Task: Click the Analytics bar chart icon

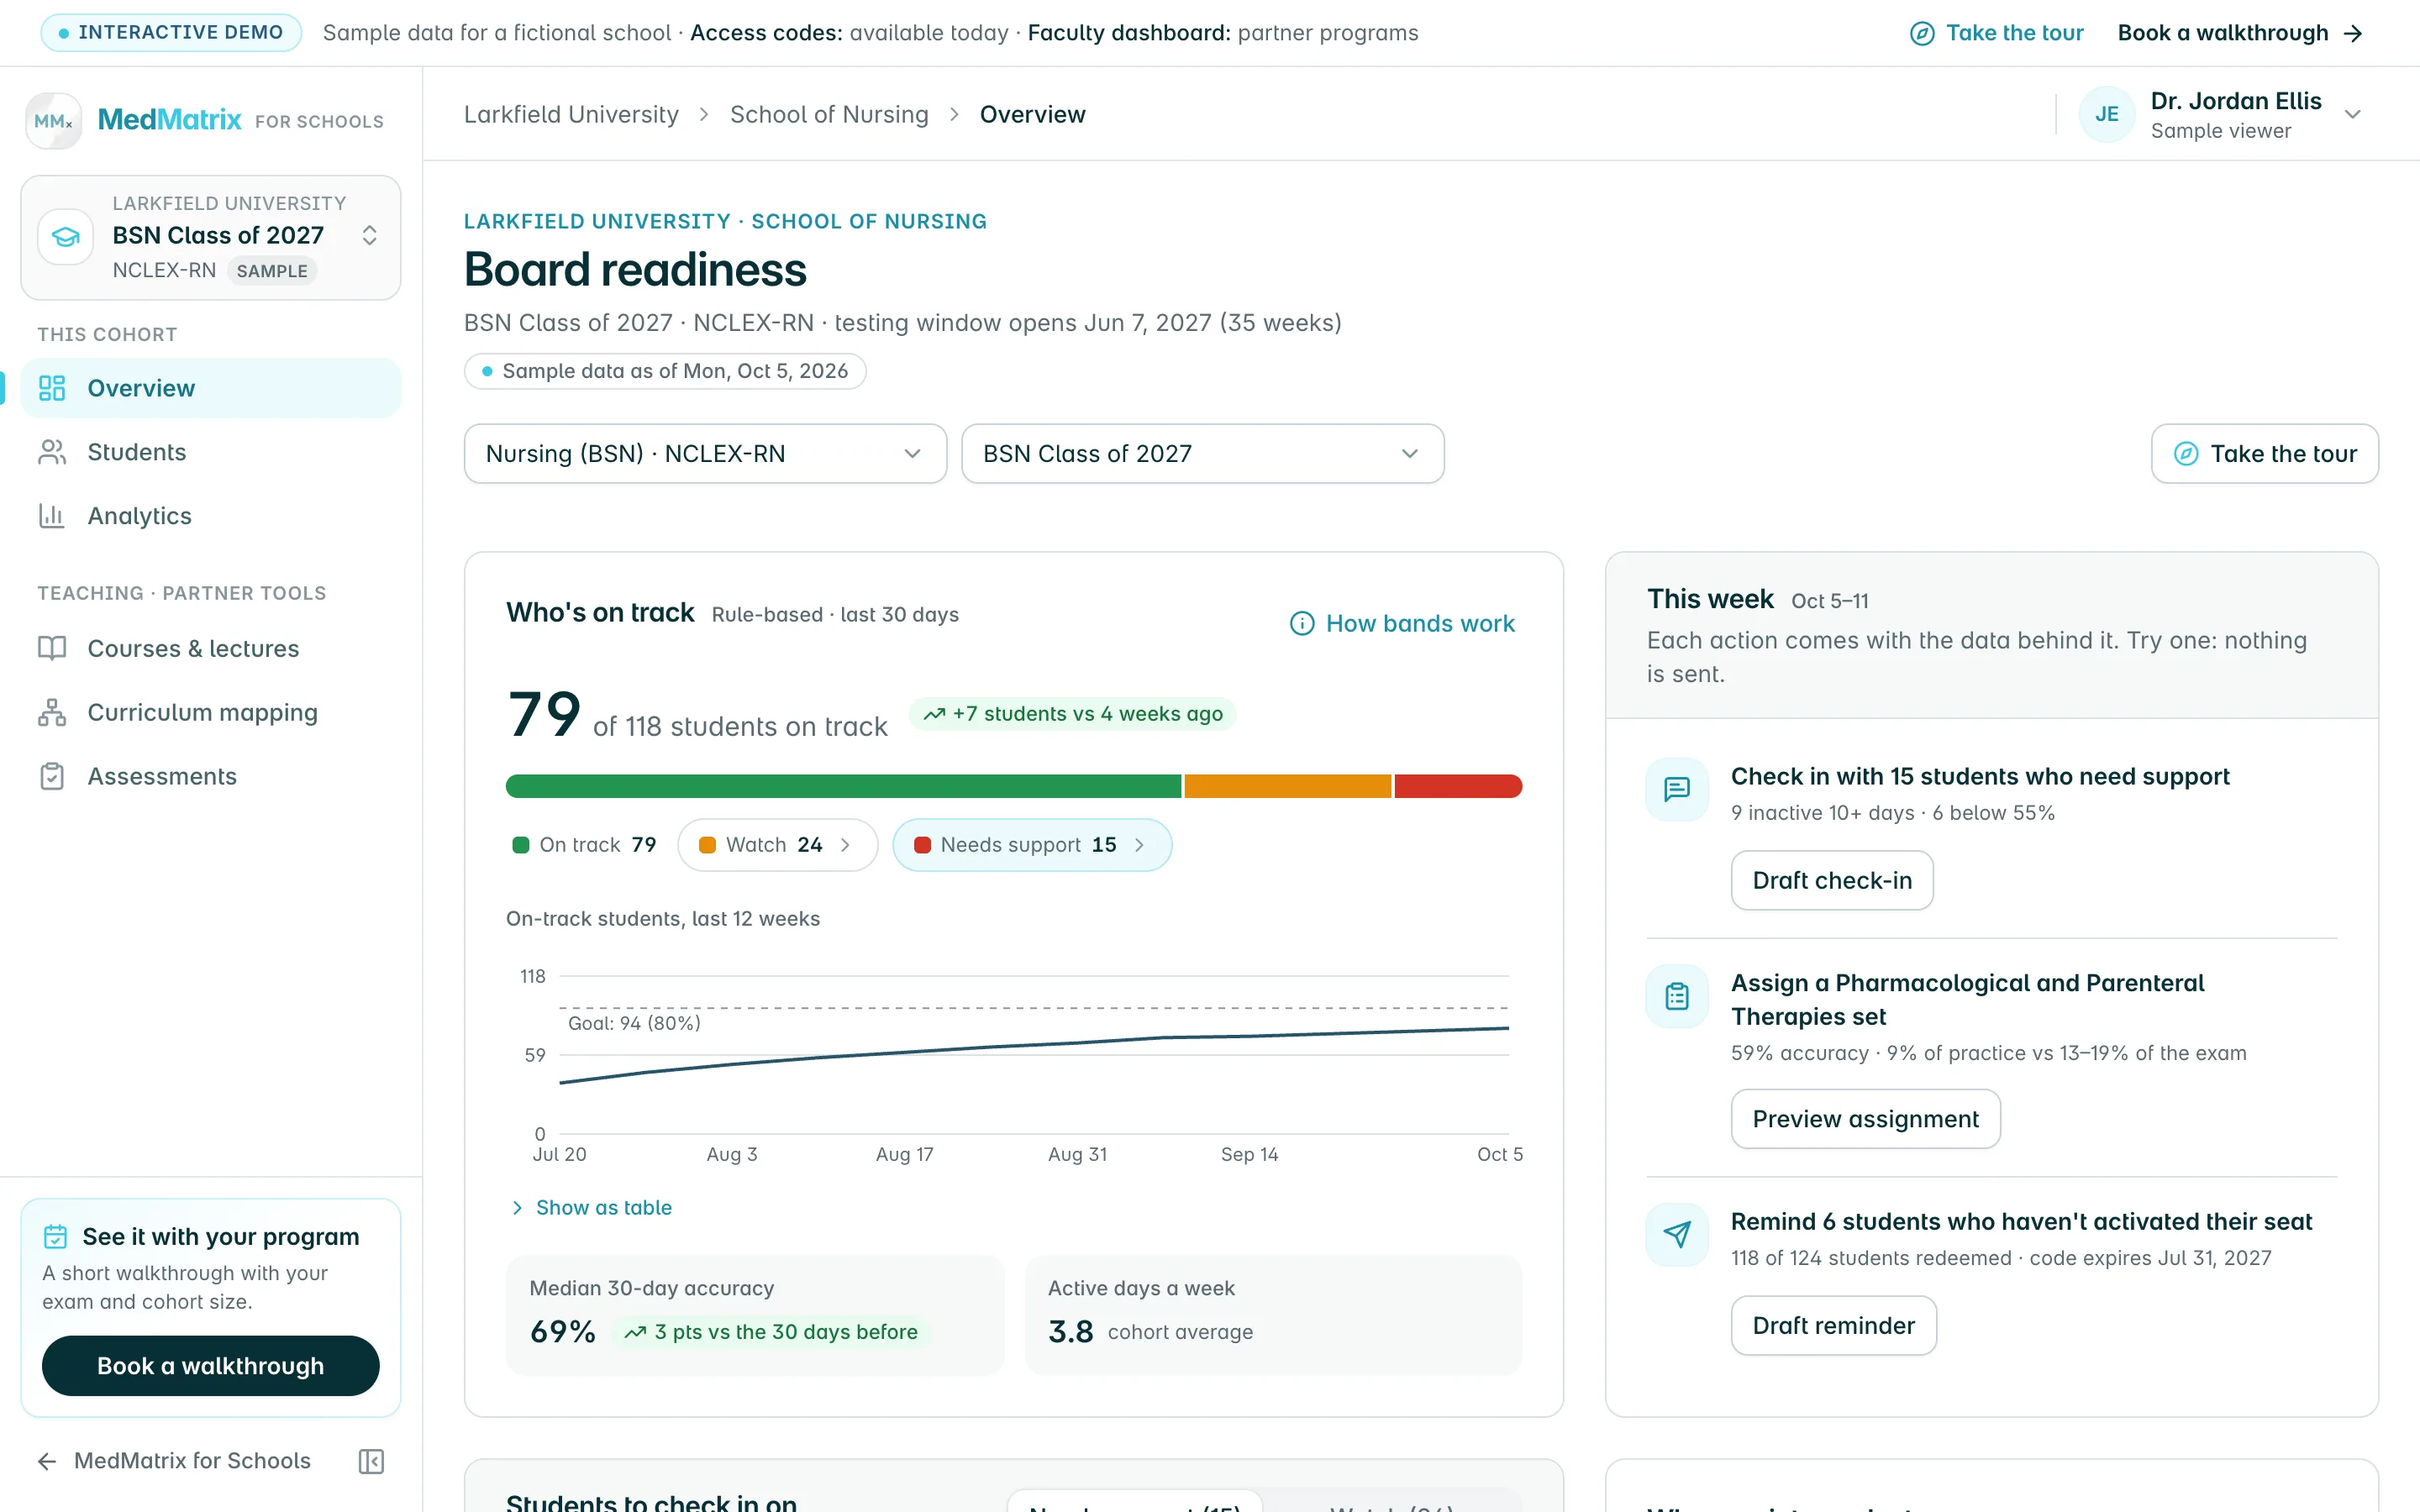Action: pyautogui.click(x=52, y=516)
